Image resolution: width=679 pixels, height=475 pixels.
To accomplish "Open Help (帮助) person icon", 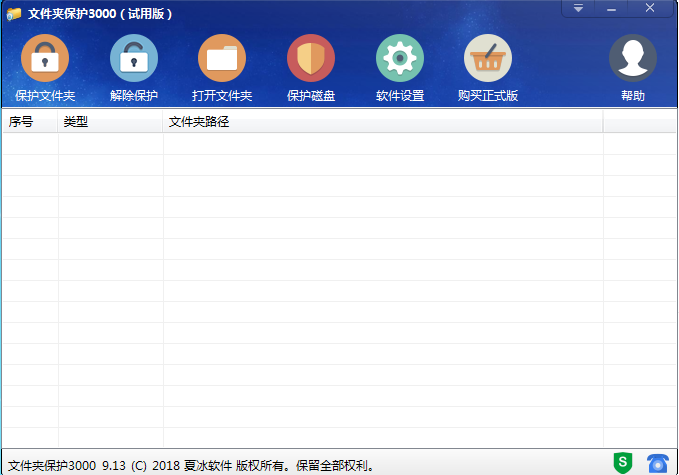I will pyautogui.click(x=633, y=59).
